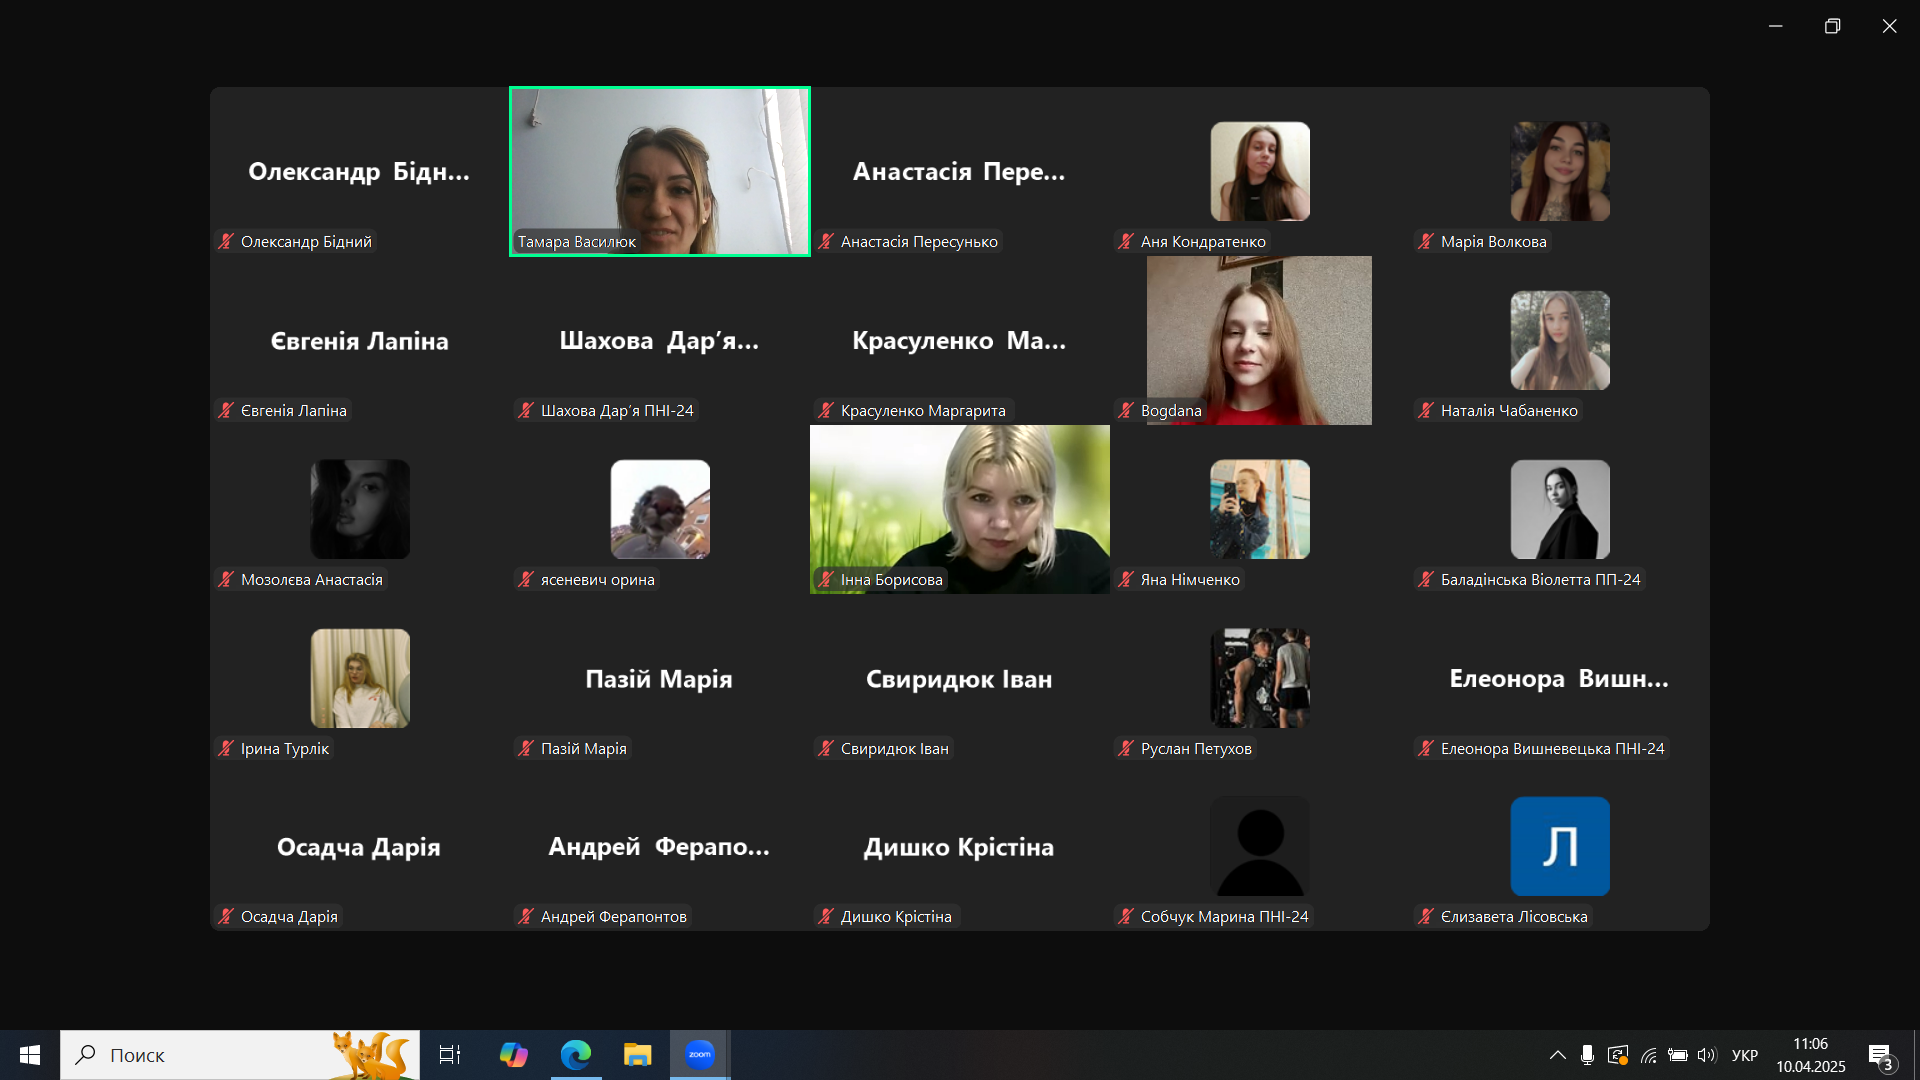This screenshot has width=1920, height=1080.
Task: Click the Wi-Fi network tray icon
Action: click(x=1648, y=1055)
